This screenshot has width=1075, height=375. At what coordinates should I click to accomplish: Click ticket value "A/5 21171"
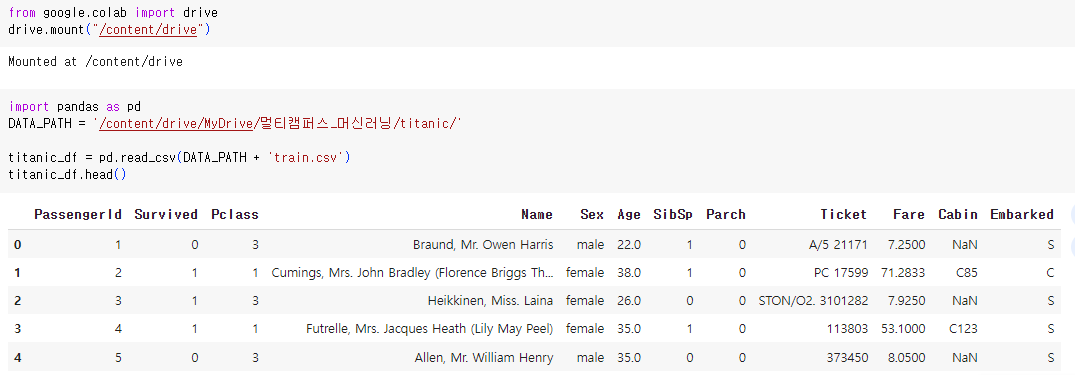click(838, 245)
